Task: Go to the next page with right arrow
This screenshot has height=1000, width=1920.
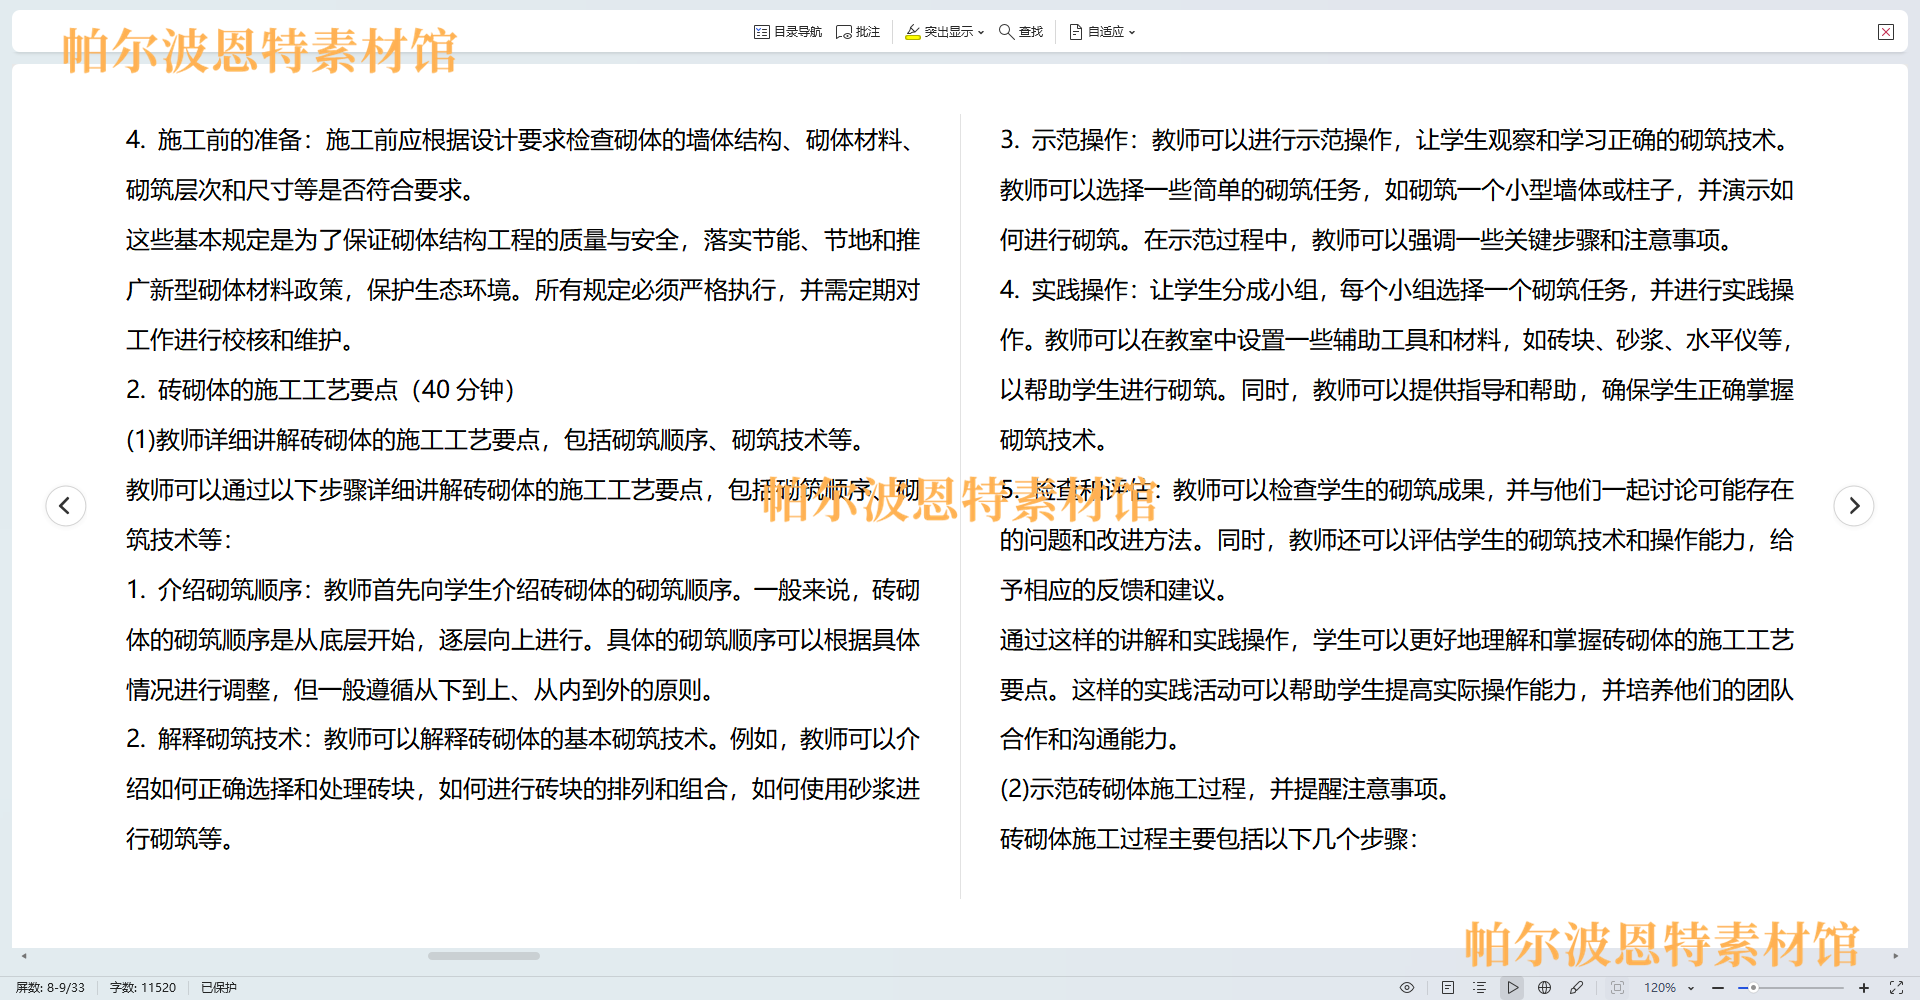Action: pos(1854,505)
